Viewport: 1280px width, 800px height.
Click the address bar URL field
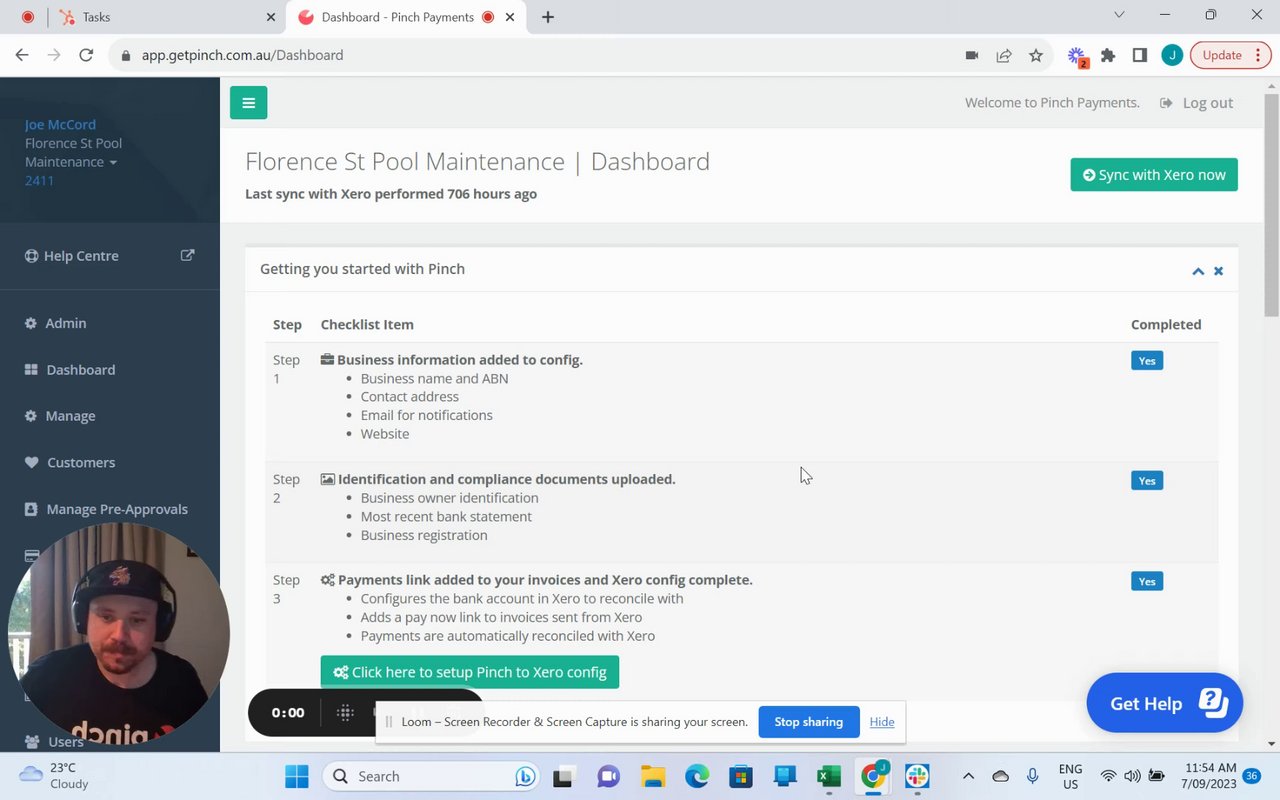click(540, 55)
